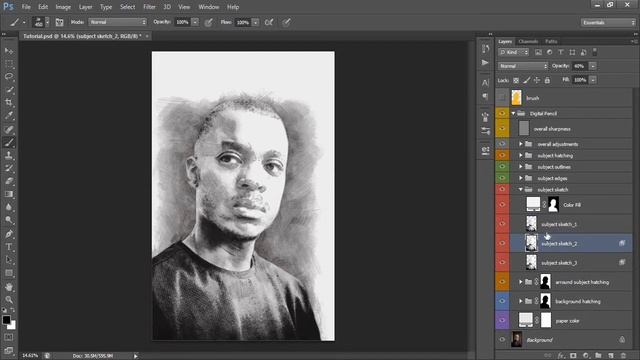The image size is (640, 360).
Task: Select the Horizontal Type tool
Action: tap(9, 247)
